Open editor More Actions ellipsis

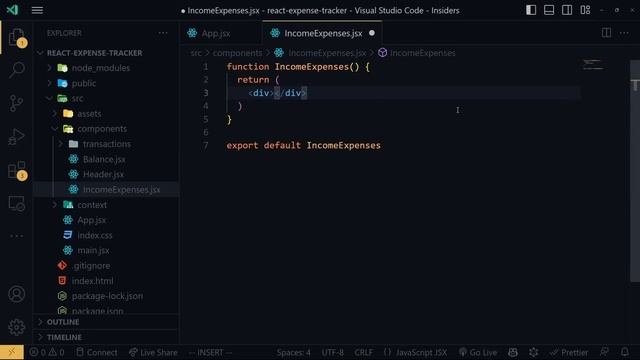coord(624,33)
